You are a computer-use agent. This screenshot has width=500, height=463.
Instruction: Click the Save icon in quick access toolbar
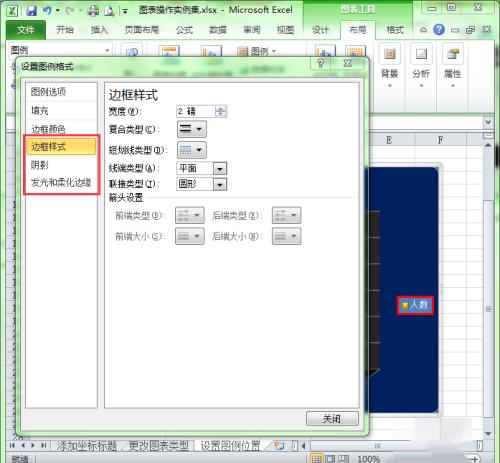[x=32, y=11]
